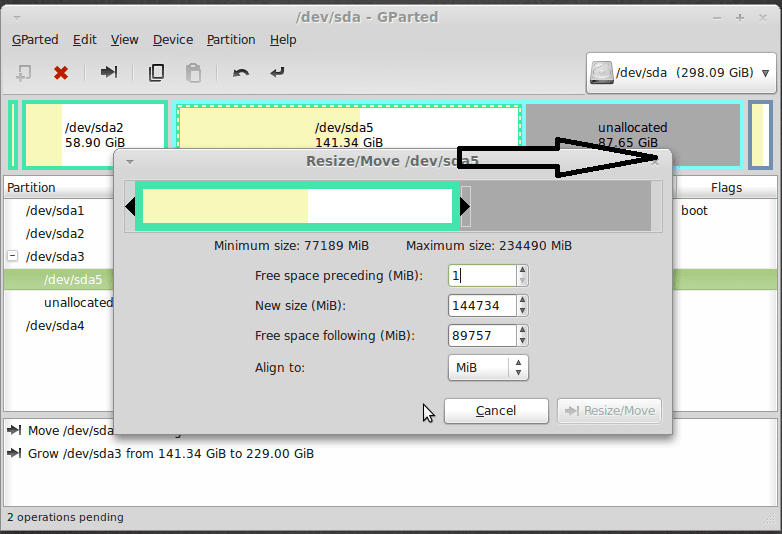Open the /dev/sda device selector dropdown
The image size is (782, 534).
[x=681, y=73]
